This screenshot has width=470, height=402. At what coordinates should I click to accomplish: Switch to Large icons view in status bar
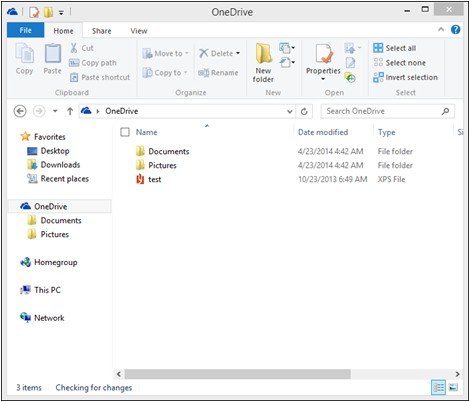(x=453, y=387)
